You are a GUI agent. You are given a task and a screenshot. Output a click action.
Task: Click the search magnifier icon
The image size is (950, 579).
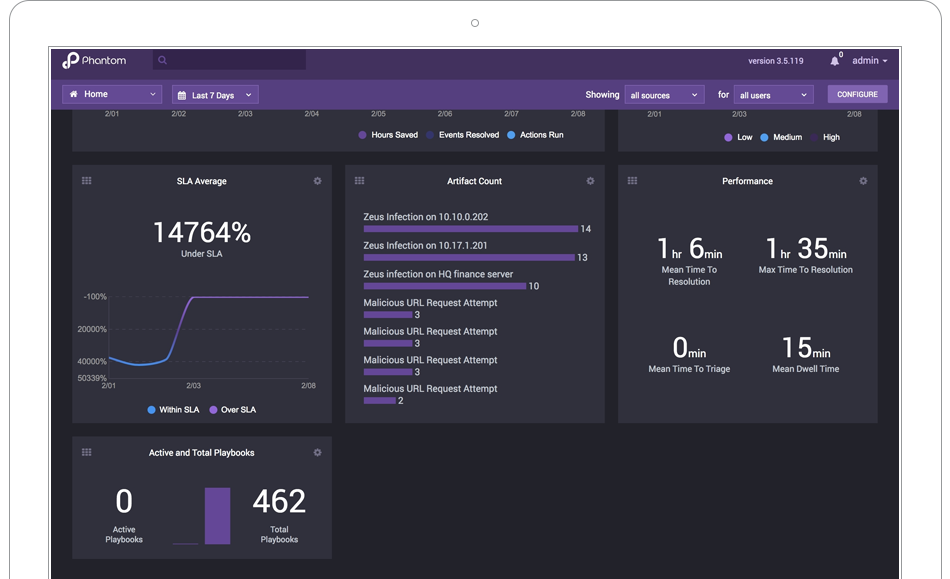click(x=162, y=60)
